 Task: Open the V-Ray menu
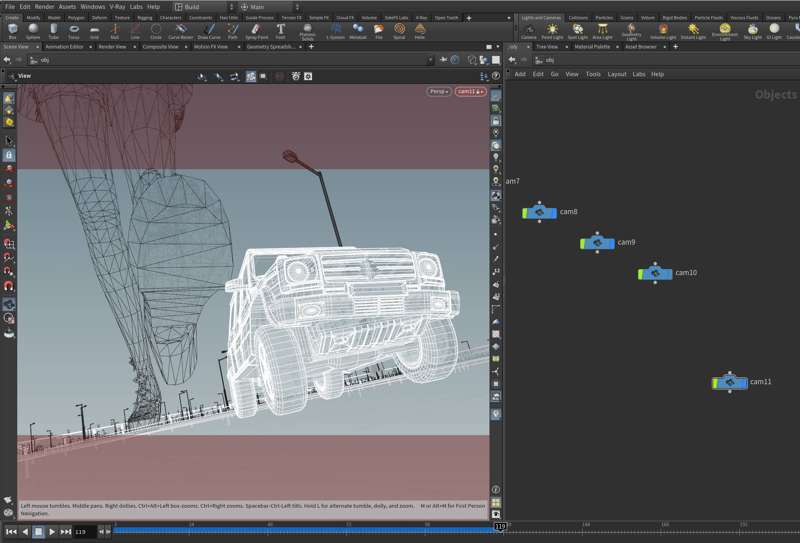(x=117, y=7)
